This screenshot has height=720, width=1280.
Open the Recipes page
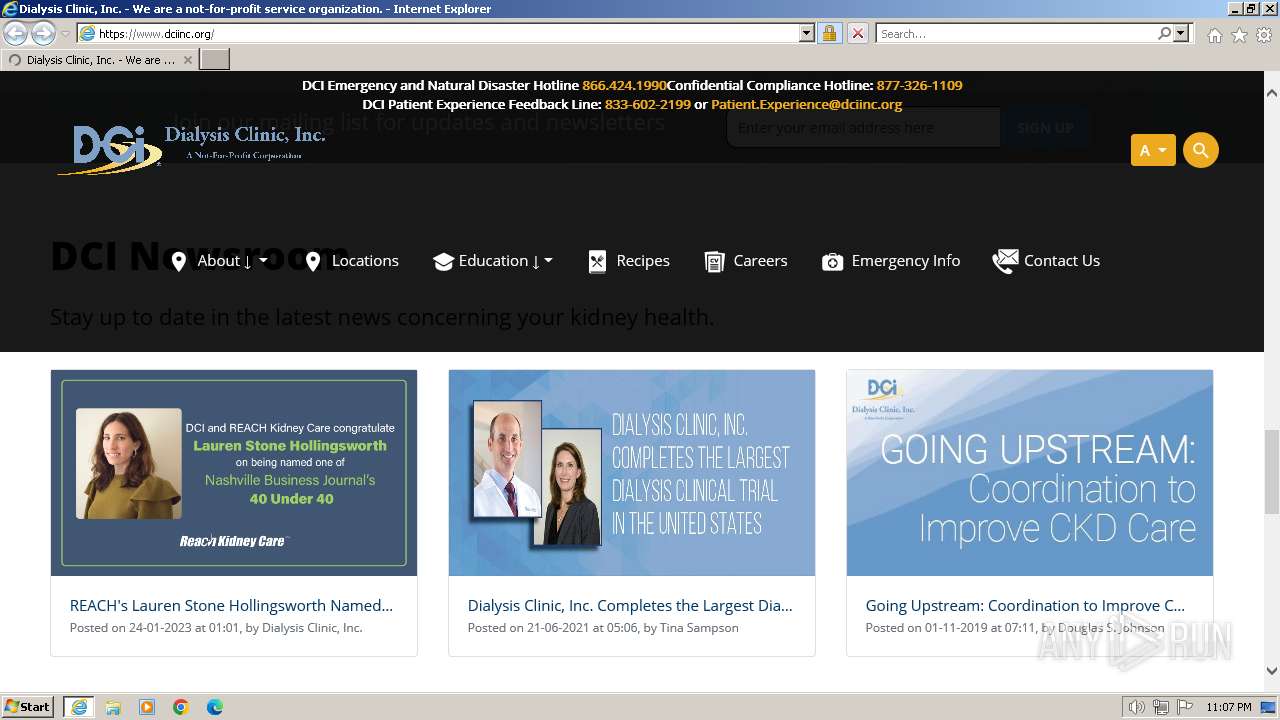[643, 261]
